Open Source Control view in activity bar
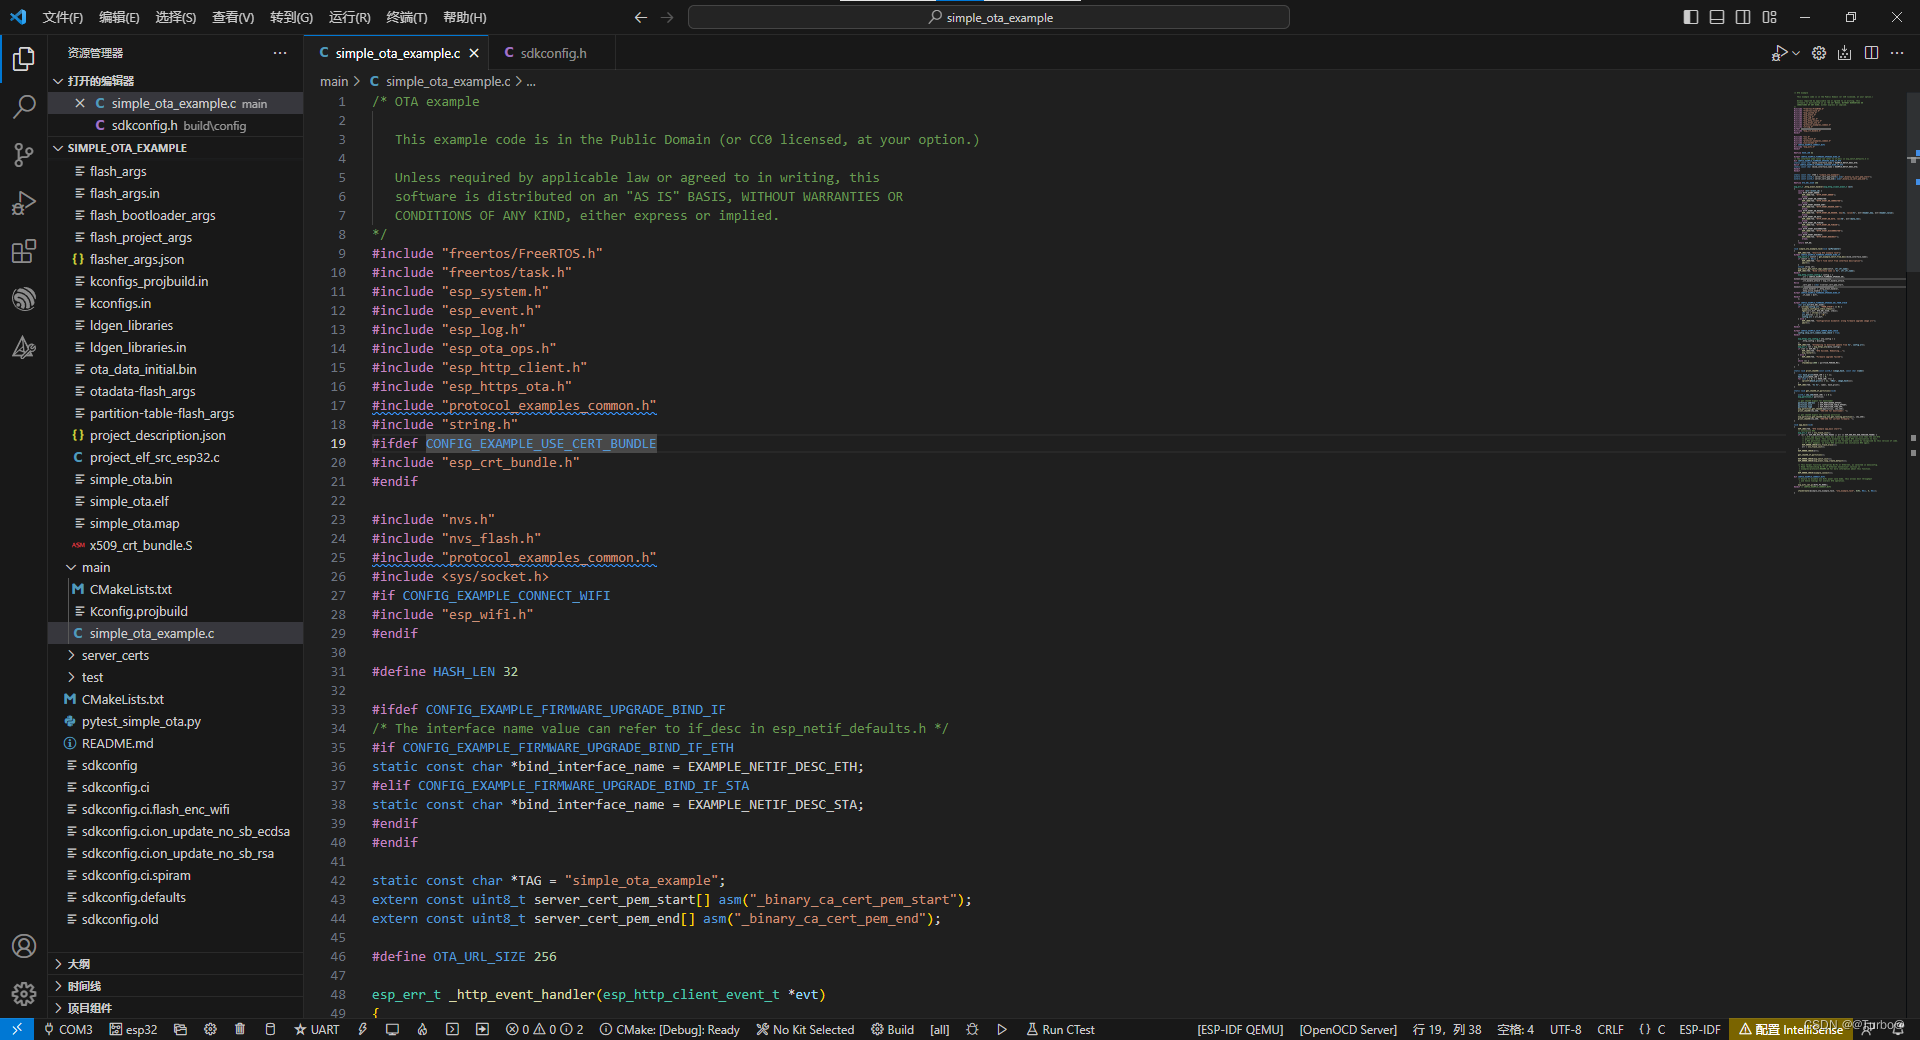Viewport: 1920px width, 1040px height. (24, 155)
